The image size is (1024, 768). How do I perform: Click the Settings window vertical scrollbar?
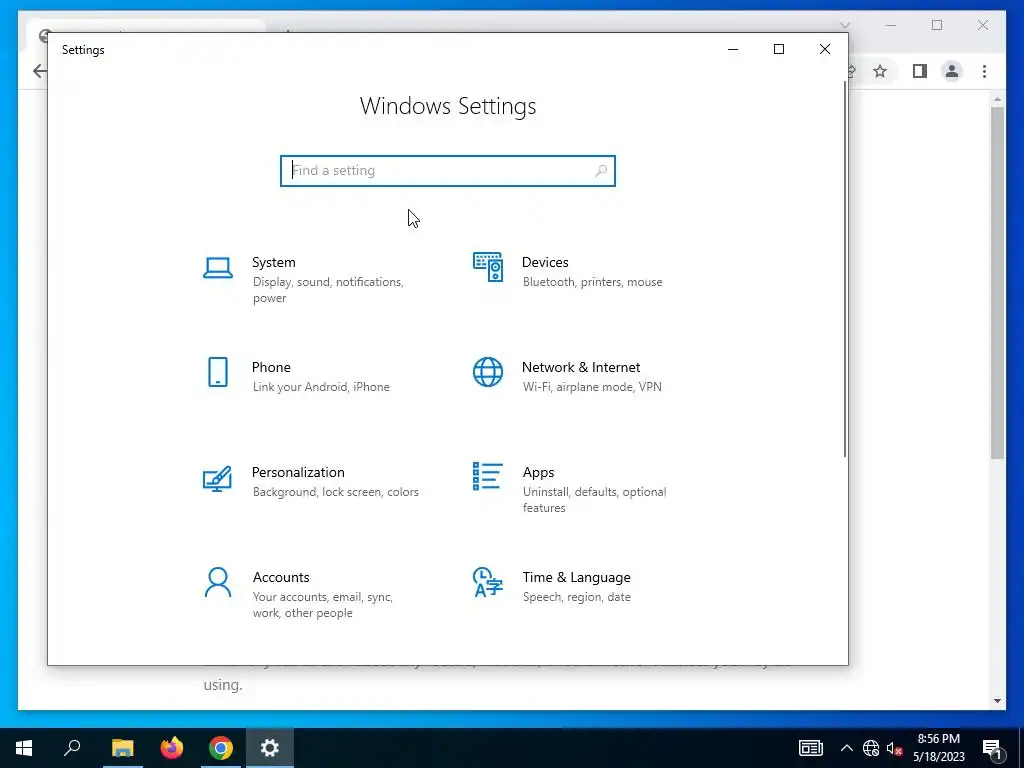pos(845,269)
